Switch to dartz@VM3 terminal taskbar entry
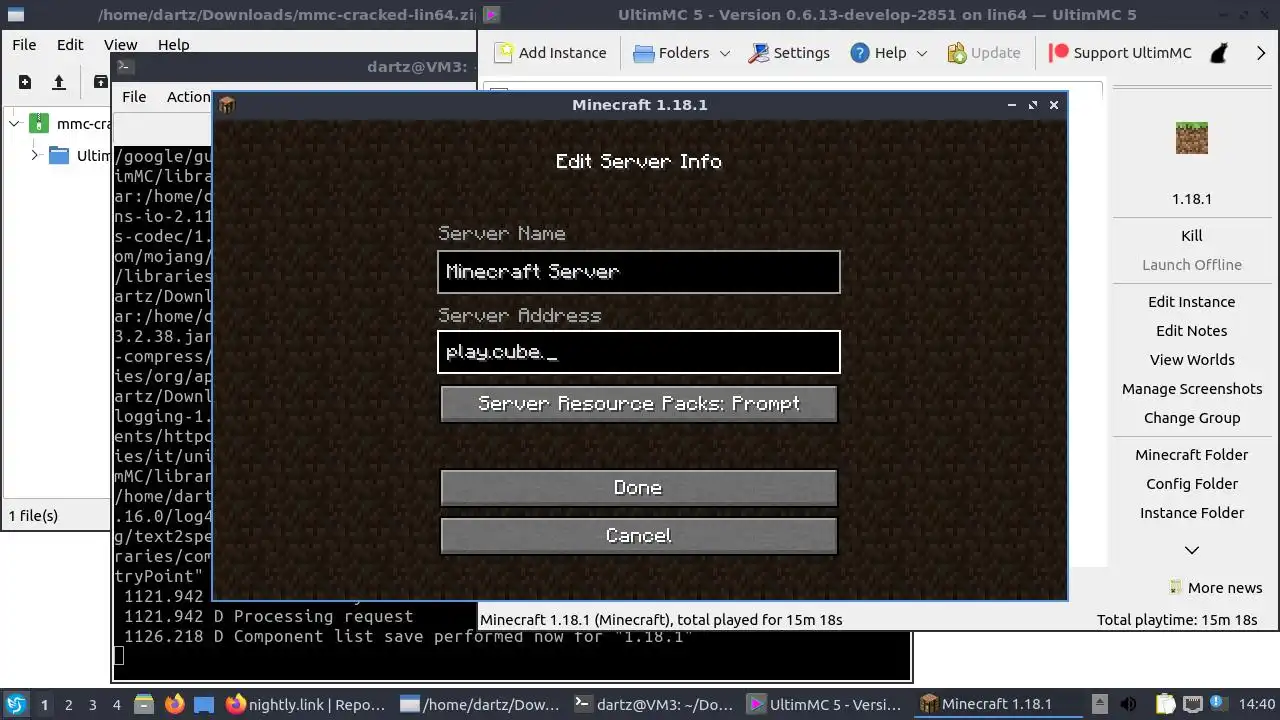This screenshot has height=720, width=1280. (x=654, y=704)
